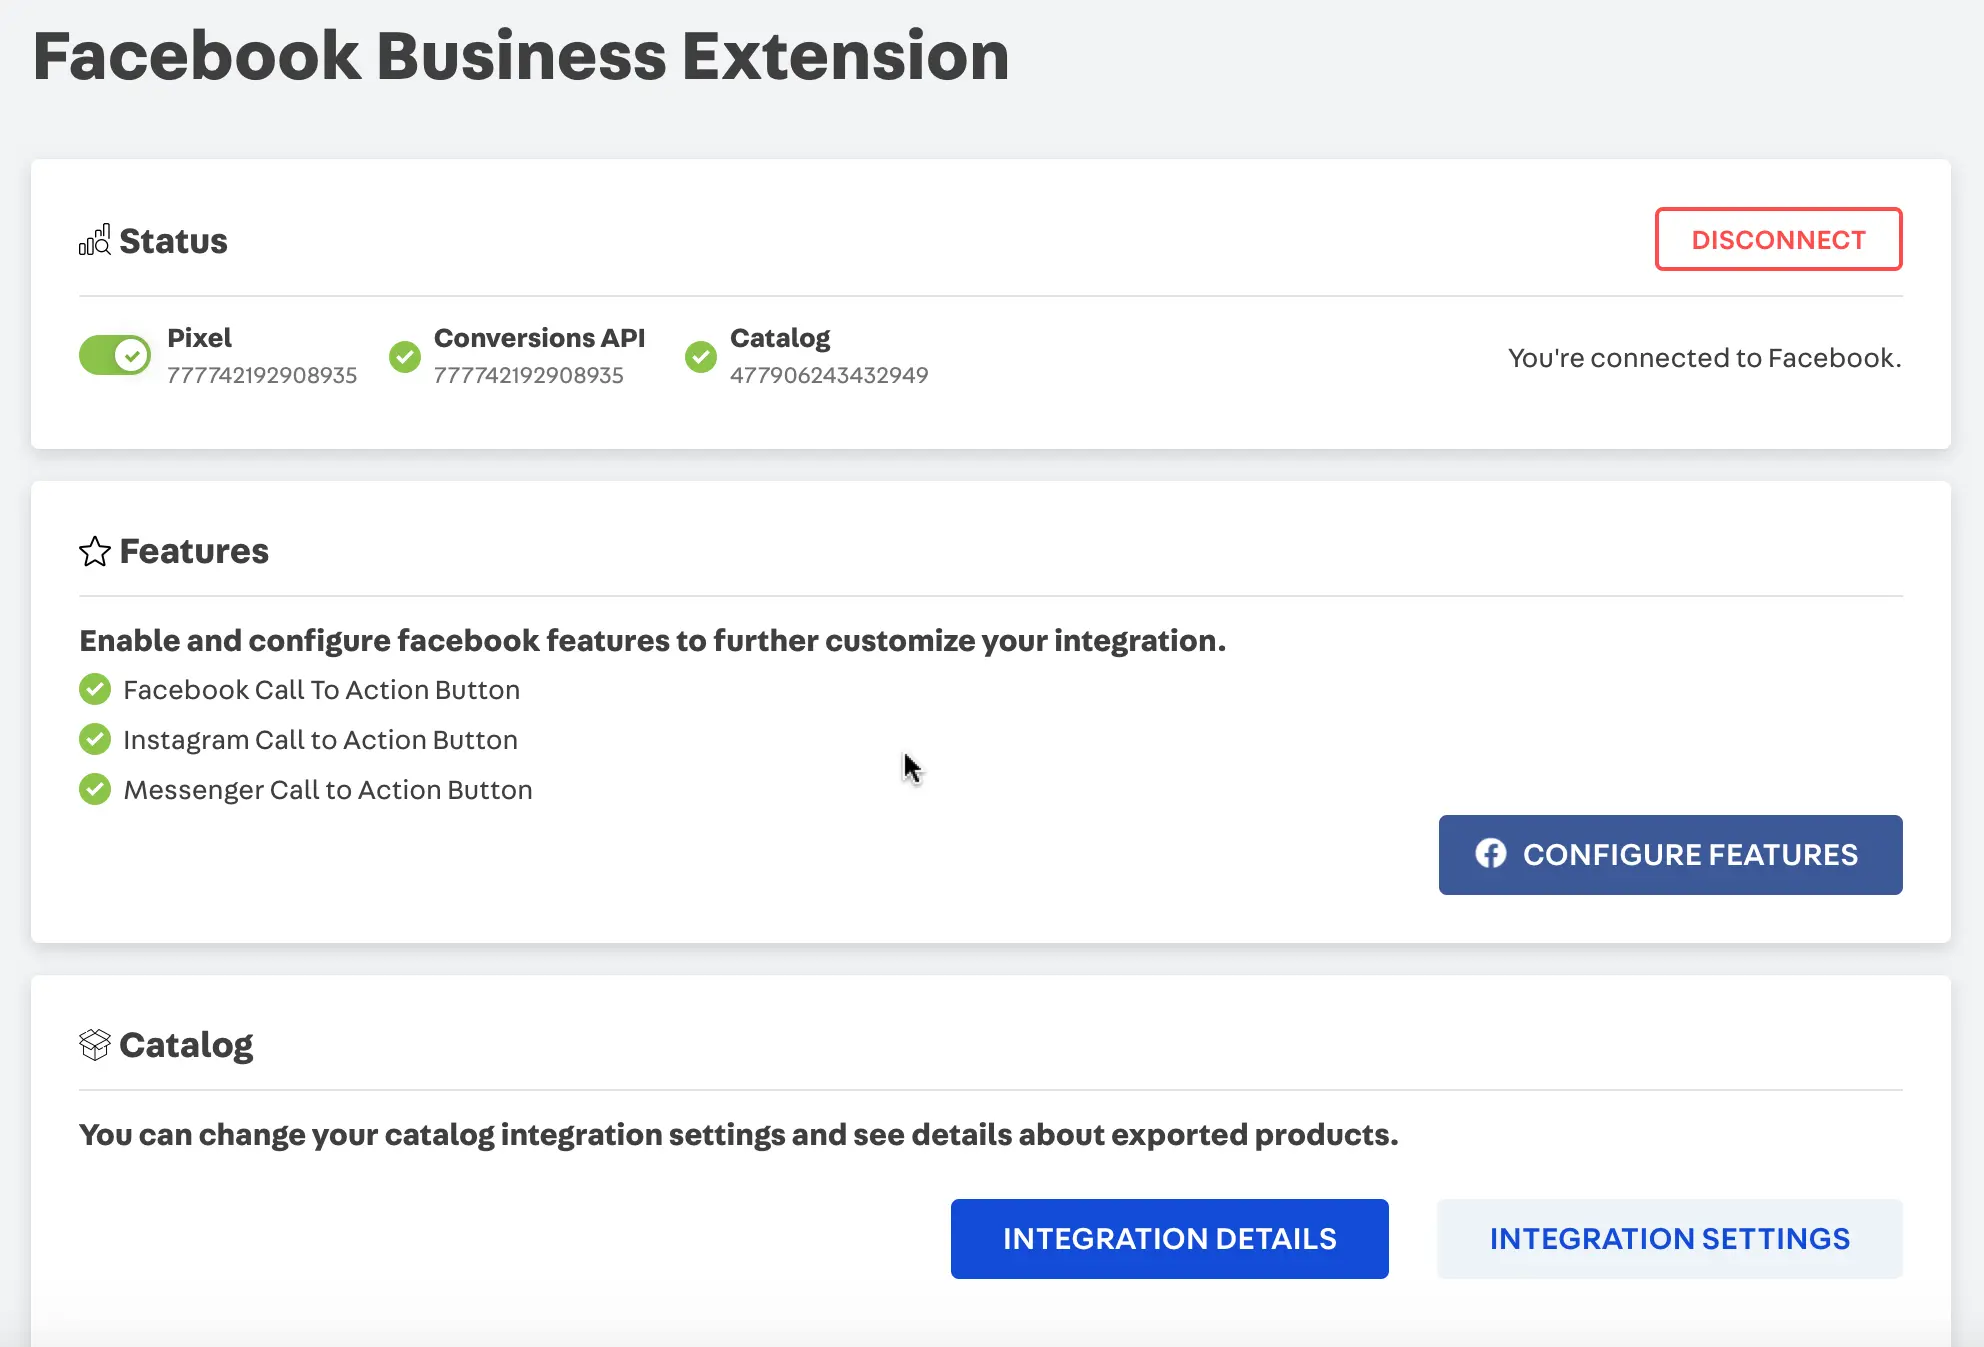
Task: Click checkmark beside Messenger Call to Action Button
Action: [x=95, y=789]
